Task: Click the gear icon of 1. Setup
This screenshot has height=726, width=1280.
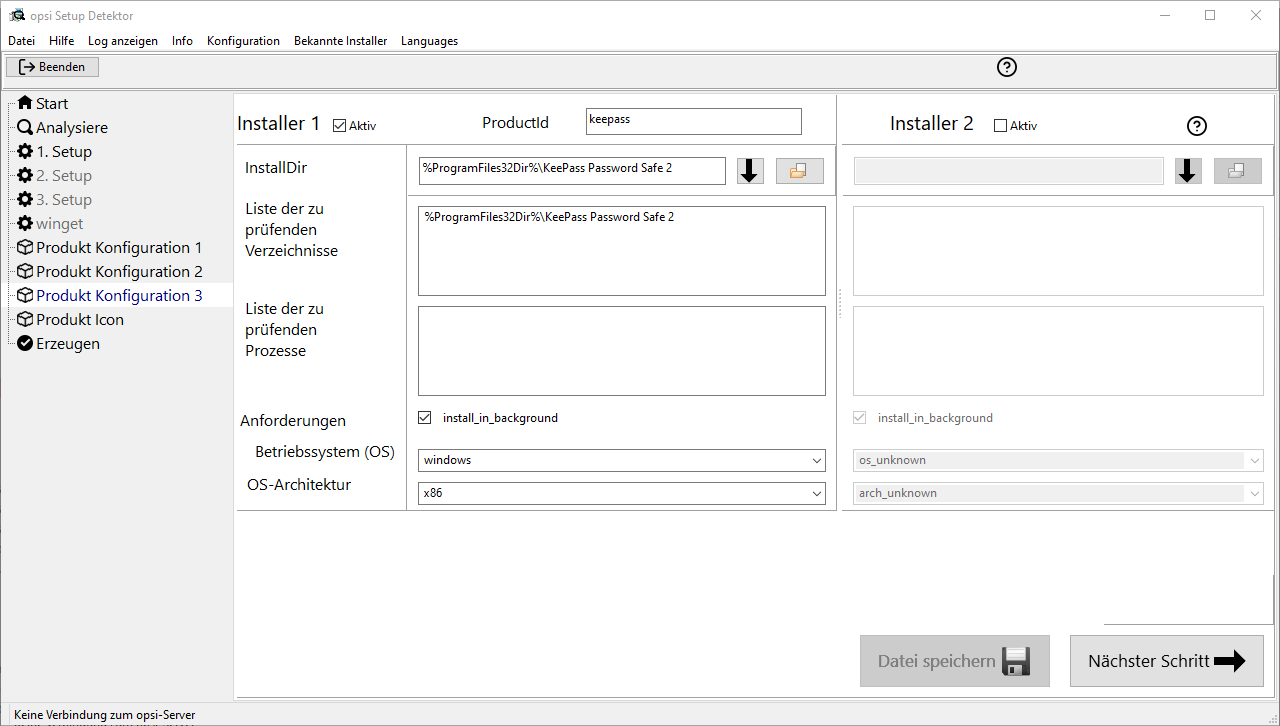Action: [x=25, y=151]
